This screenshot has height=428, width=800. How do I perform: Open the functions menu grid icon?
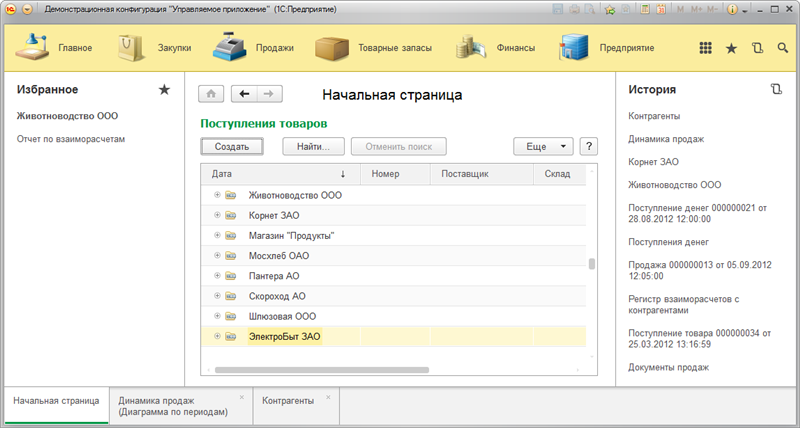(x=705, y=48)
